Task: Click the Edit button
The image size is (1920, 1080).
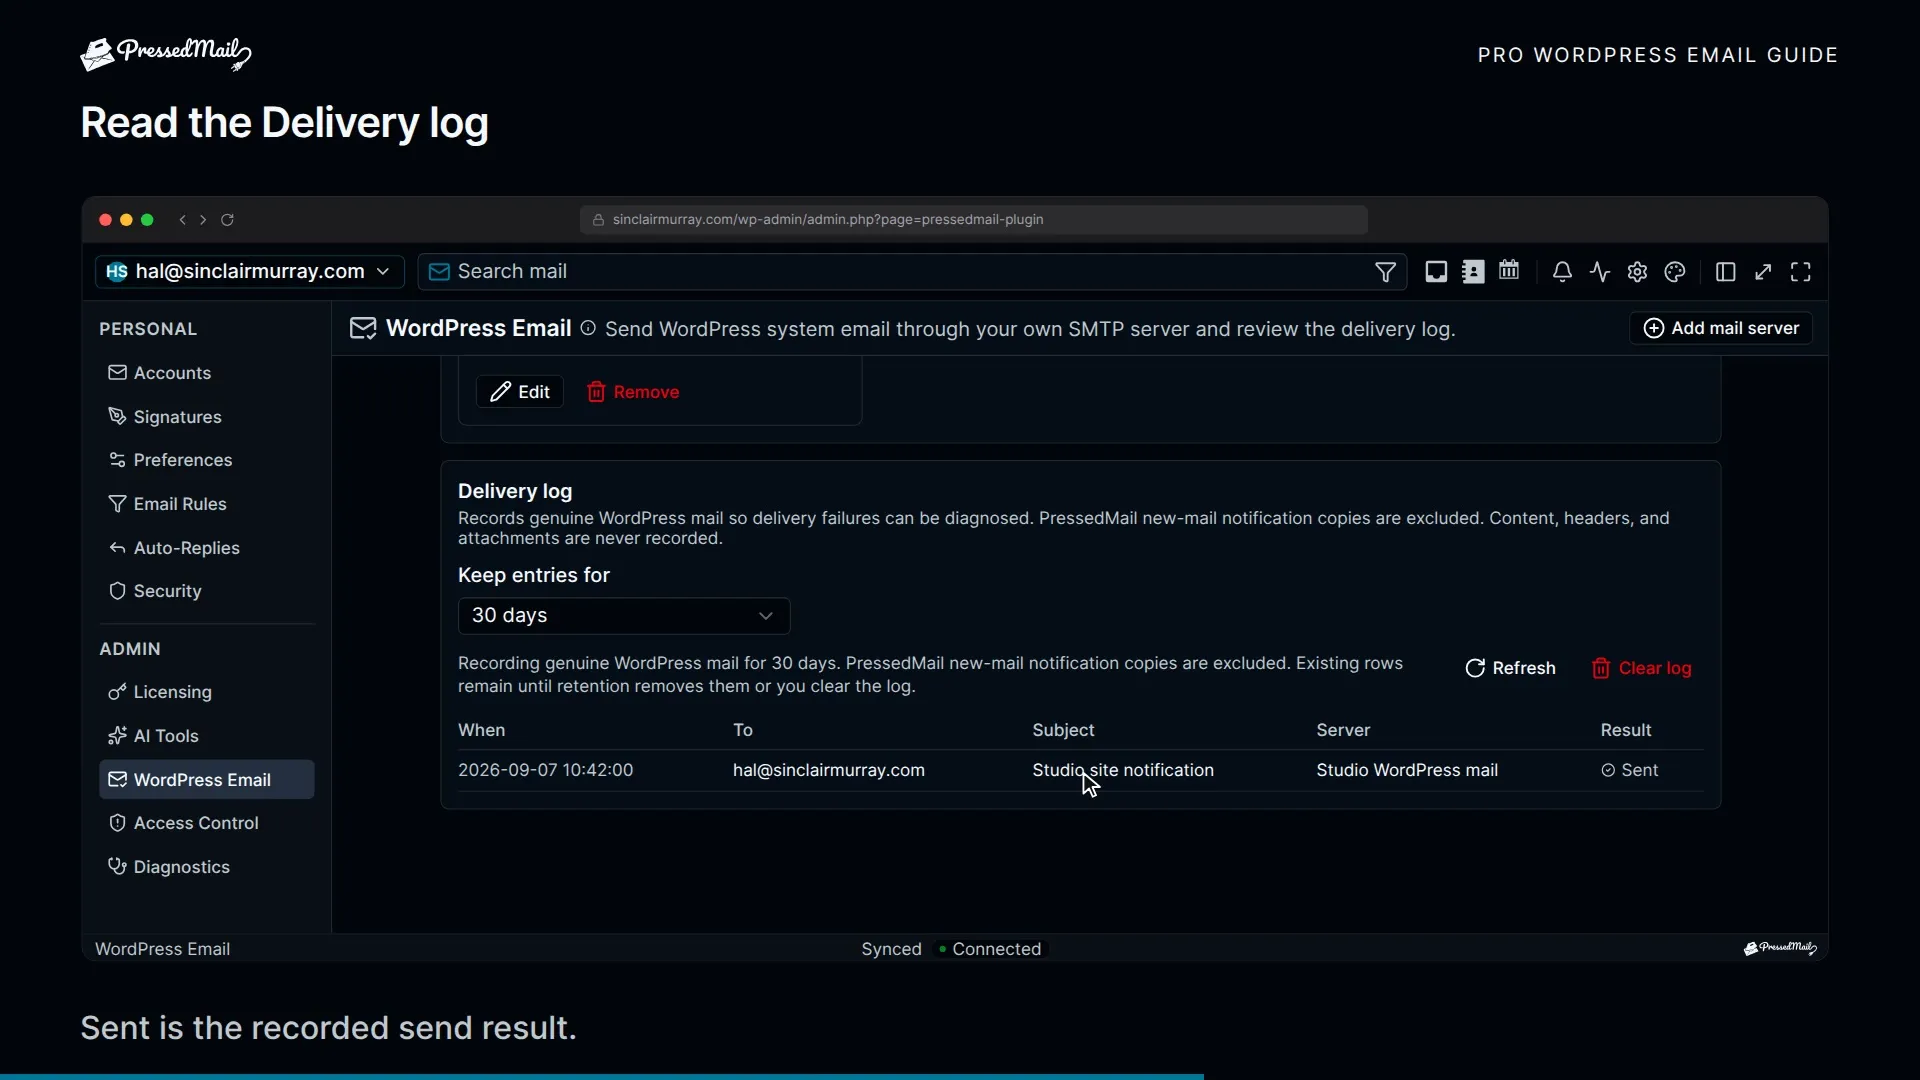Action: pos(520,392)
